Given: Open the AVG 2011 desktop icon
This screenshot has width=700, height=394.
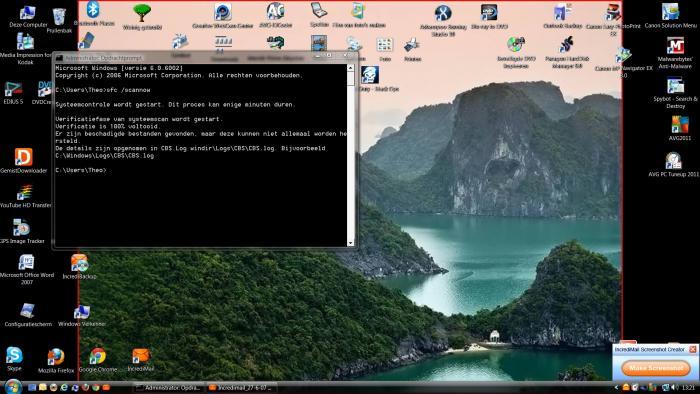Looking at the screenshot, I should tap(680, 128).
